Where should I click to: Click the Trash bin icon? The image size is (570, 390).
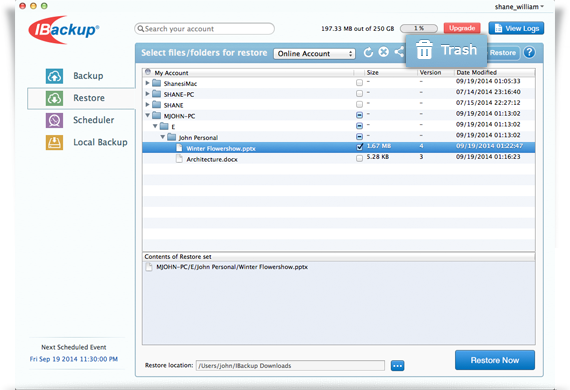(x=424, y=49)
